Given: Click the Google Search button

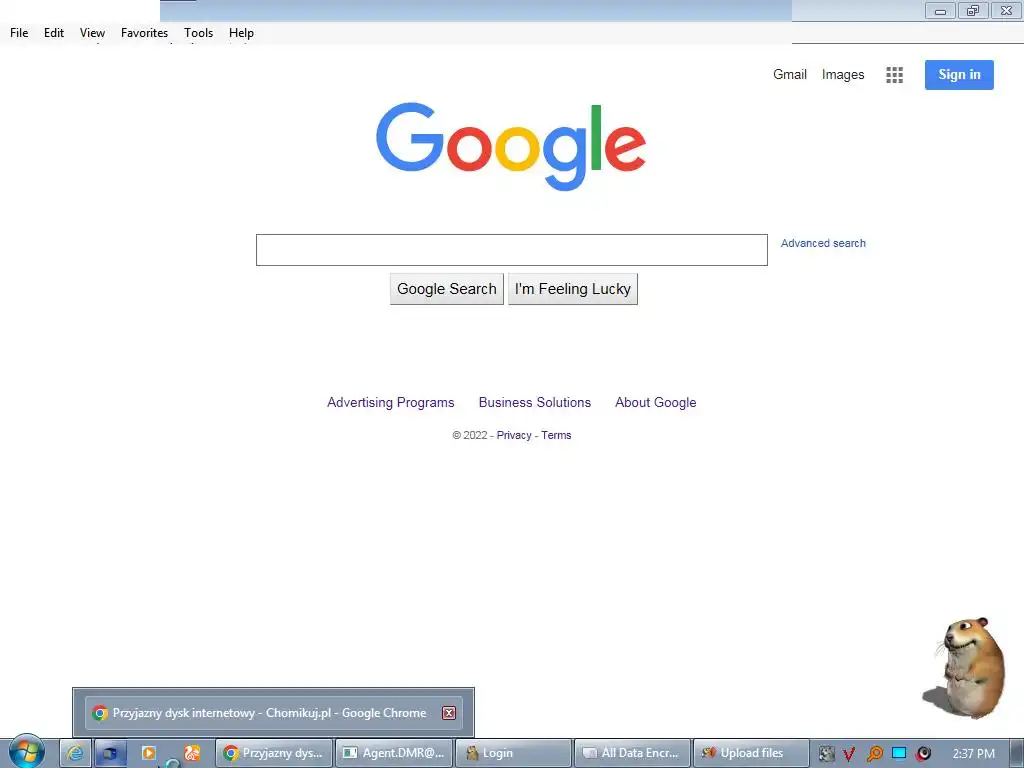Looking at the screenshot, I should (x=447, y=289).
